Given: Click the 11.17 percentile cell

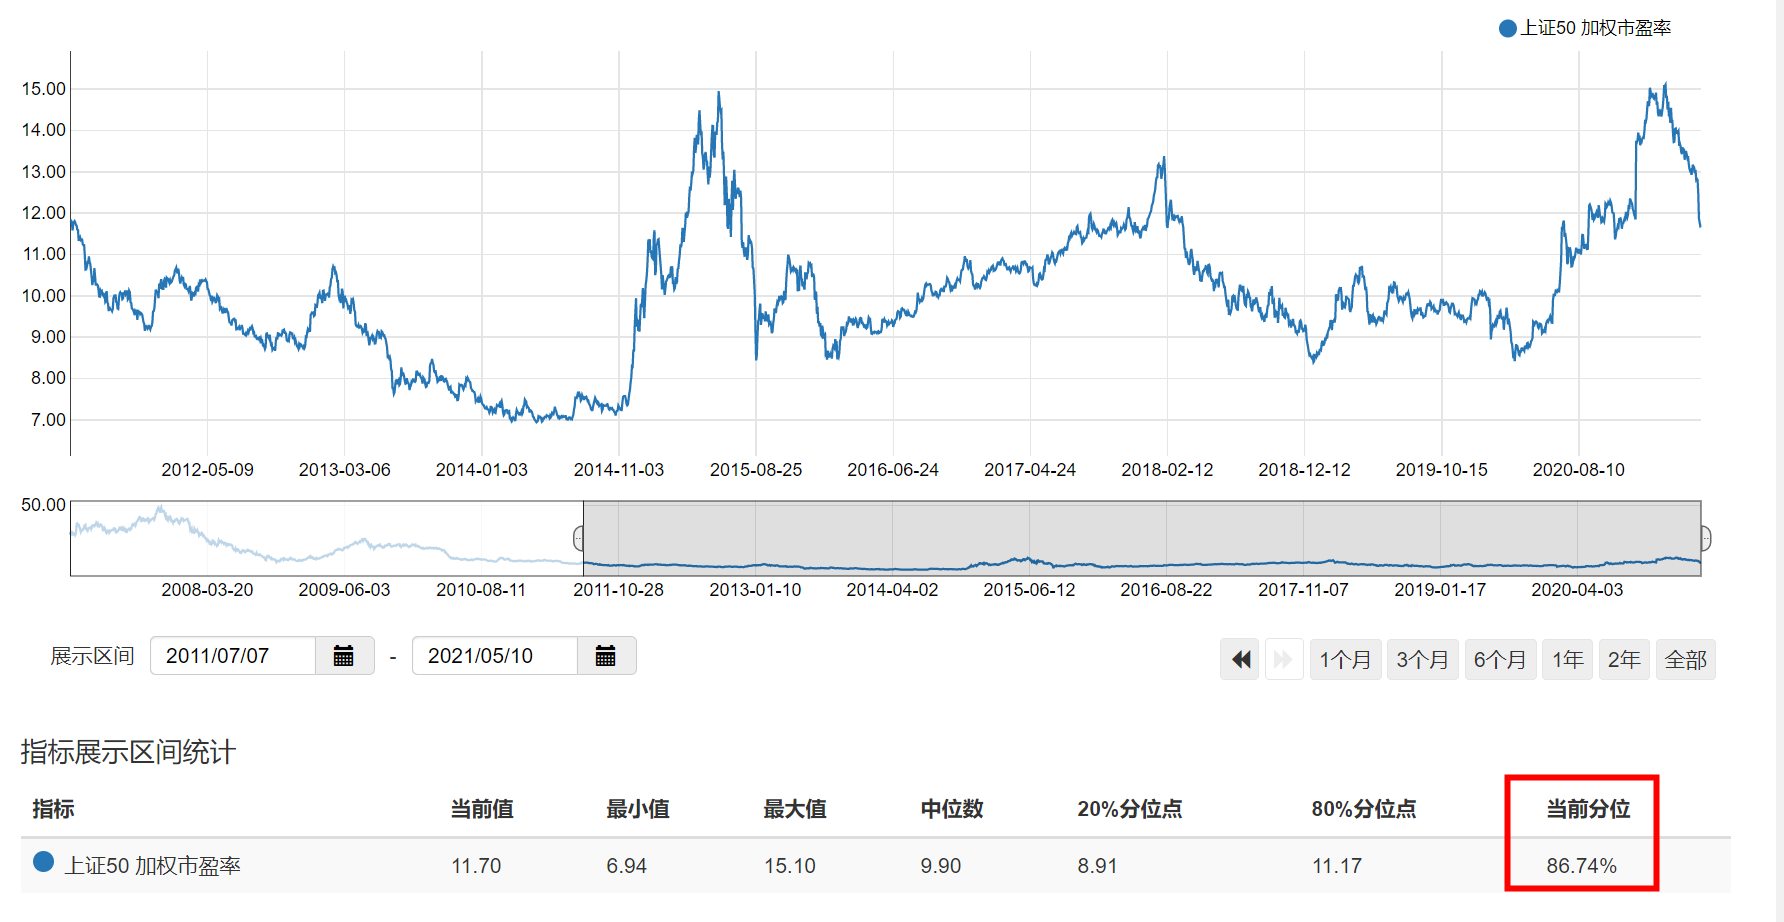Looking at the screenshot, I should (x=1337, y=866).
